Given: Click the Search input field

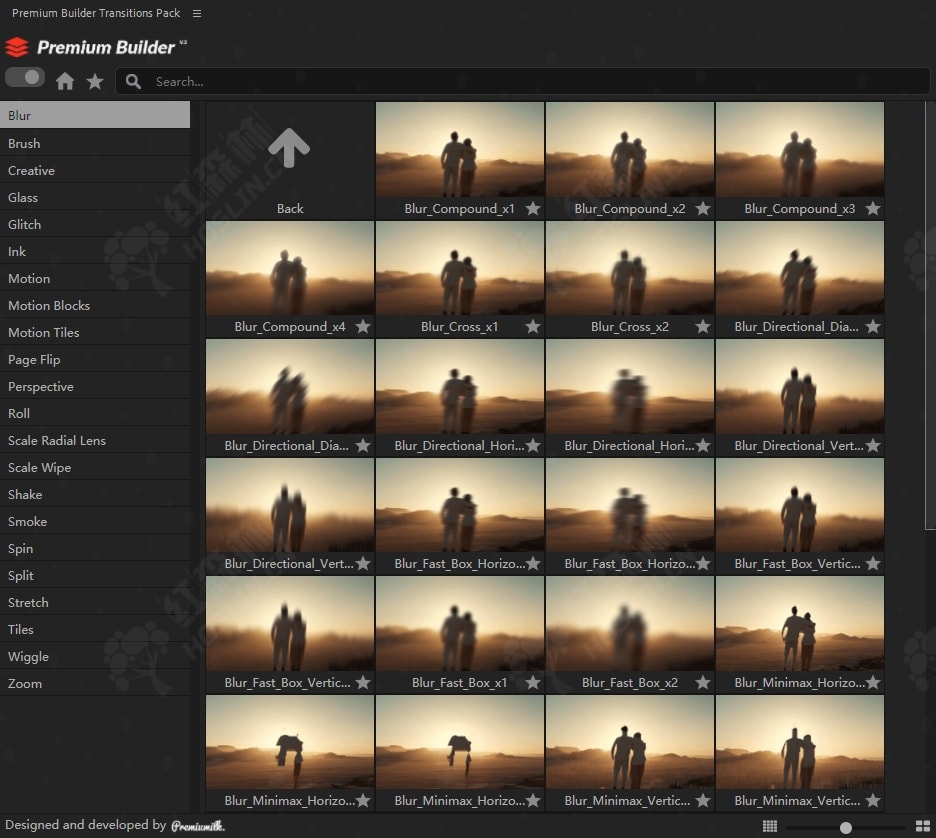Looking at the screenshot, I should tap(530, 82).
